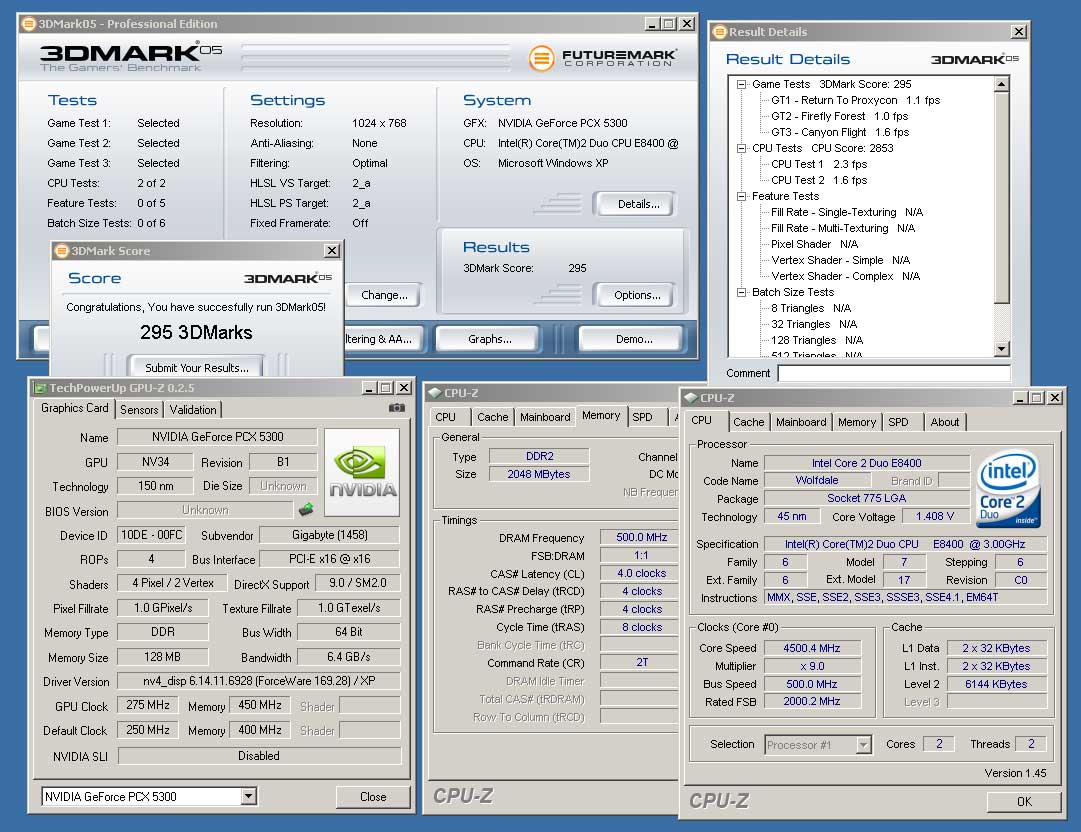Open Cache tab in front CPU-Z window
This screenshot has width=1081, height=832.
pyautogui.click(x=749, y=422)
